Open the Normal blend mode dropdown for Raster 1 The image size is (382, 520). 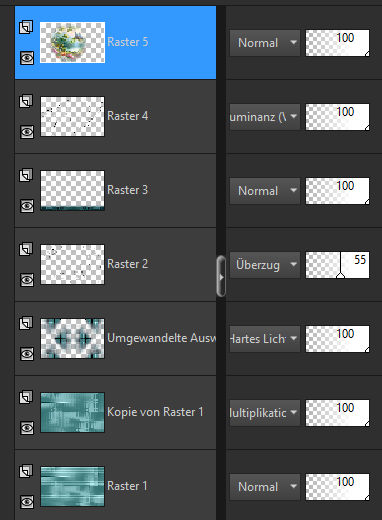click(x=265, y=487)
